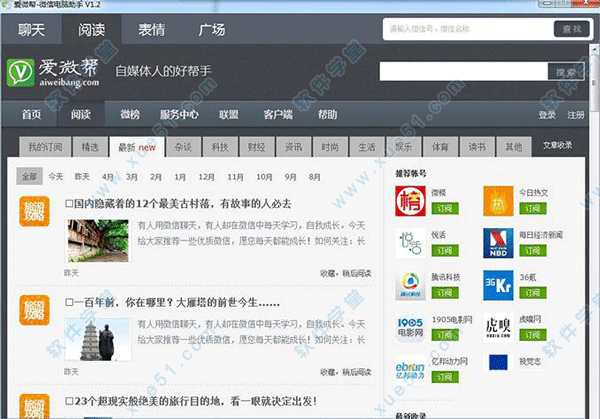
Task: Open the 1905电影网 account icon
Action: pyautogui.click(x=410, y=328)
